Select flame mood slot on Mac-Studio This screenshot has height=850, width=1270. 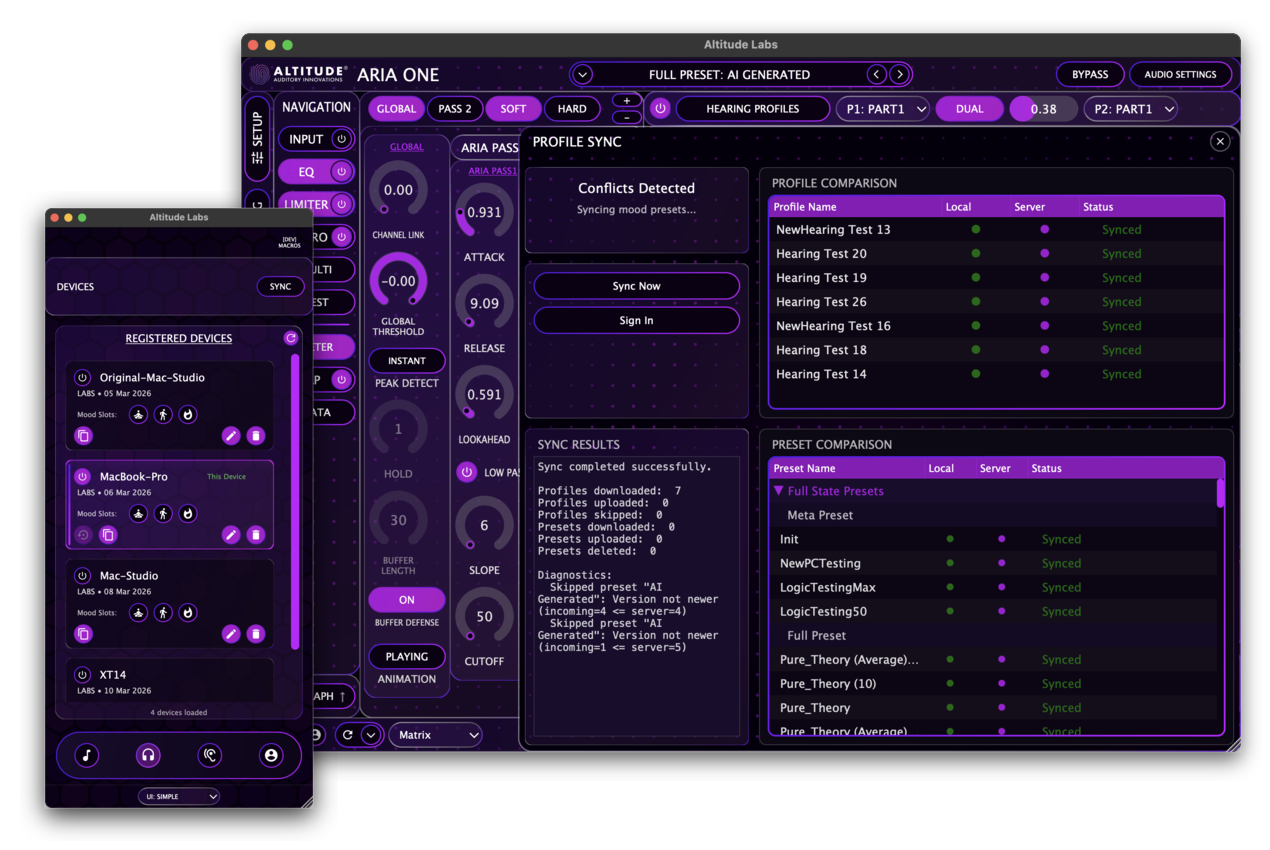coord(188,613)
